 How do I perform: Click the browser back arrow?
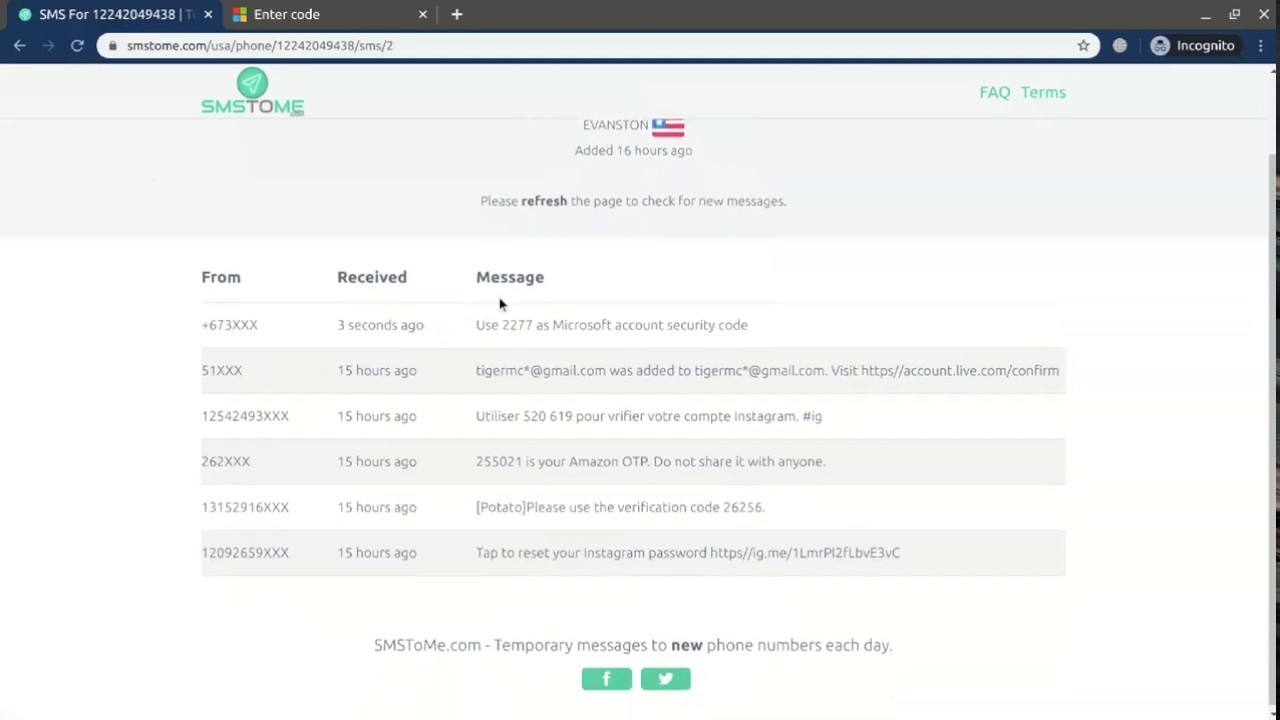pos(20,45)
